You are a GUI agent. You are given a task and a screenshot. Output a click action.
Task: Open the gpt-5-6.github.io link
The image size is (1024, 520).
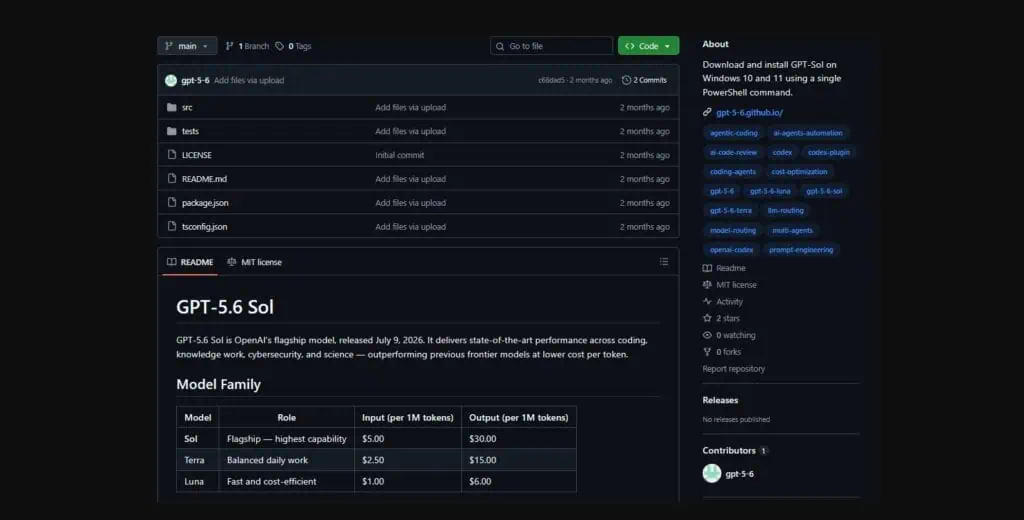tap(749, 112)
